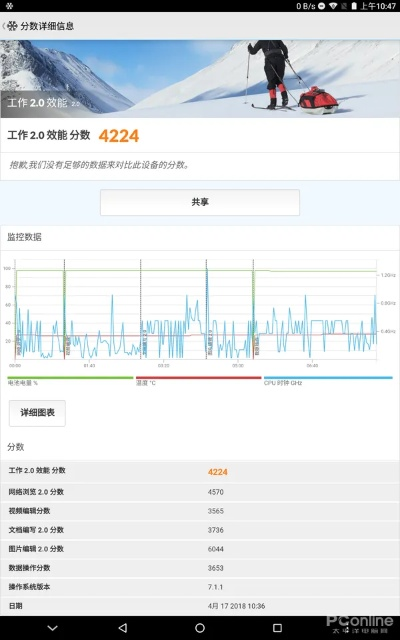Select the 文档编写 2.0 分数 row
Image resolution: width=400 pixels, height=640 pixels.
point(200,530)
